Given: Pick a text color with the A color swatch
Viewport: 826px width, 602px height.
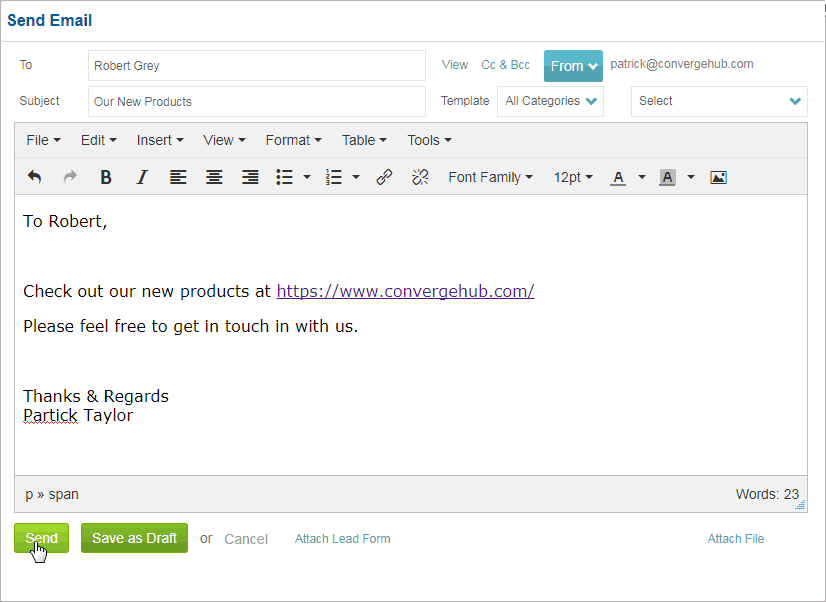Looking at the screenshot, I should tap(618, 177).
